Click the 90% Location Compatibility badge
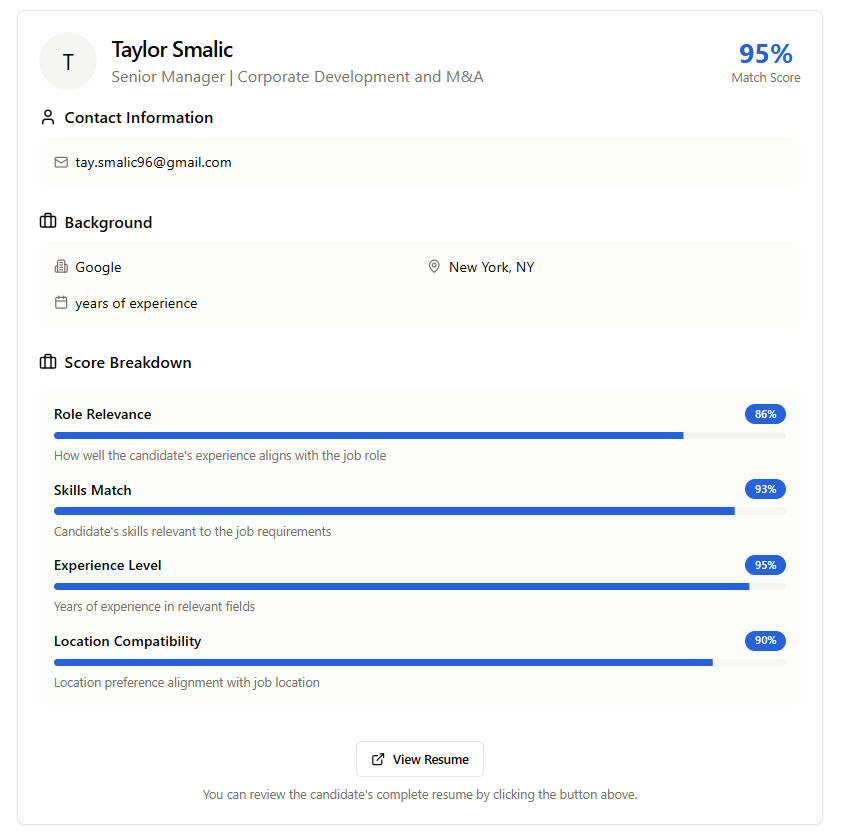Screen dimensions: 868x835 tap(765, 641)
